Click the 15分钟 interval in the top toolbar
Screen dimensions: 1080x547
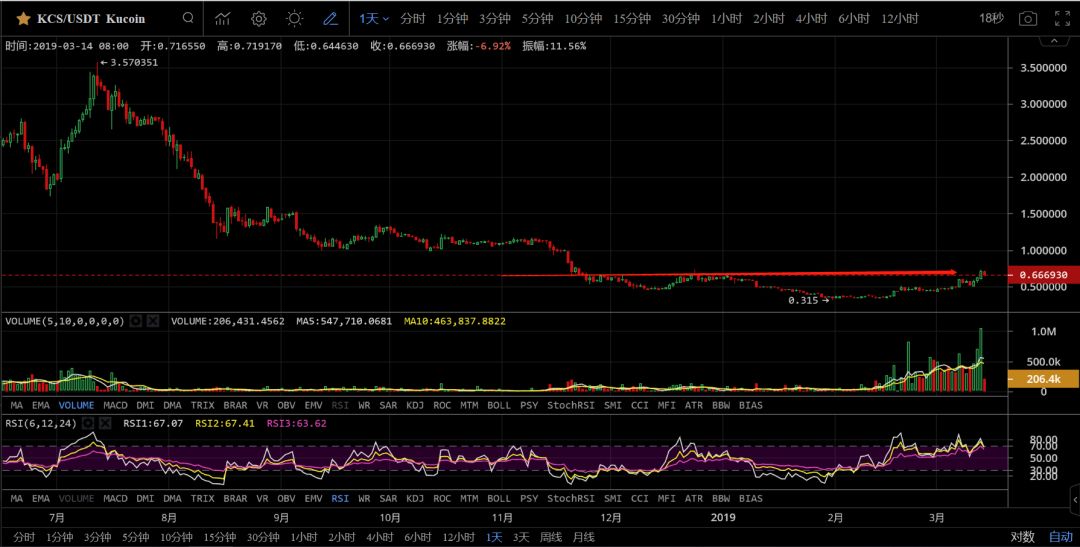pyautogui.click(x=632, y=19)
